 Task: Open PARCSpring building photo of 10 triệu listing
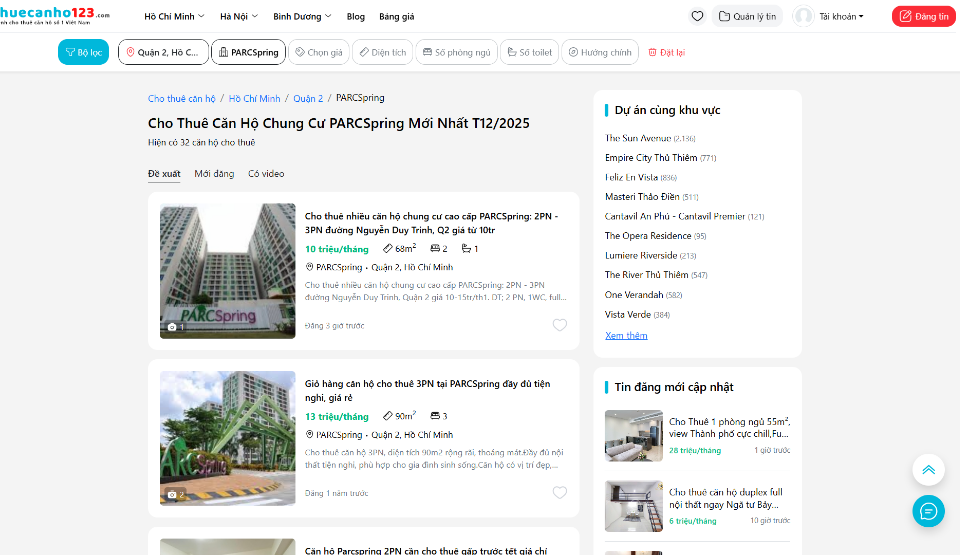228,271
